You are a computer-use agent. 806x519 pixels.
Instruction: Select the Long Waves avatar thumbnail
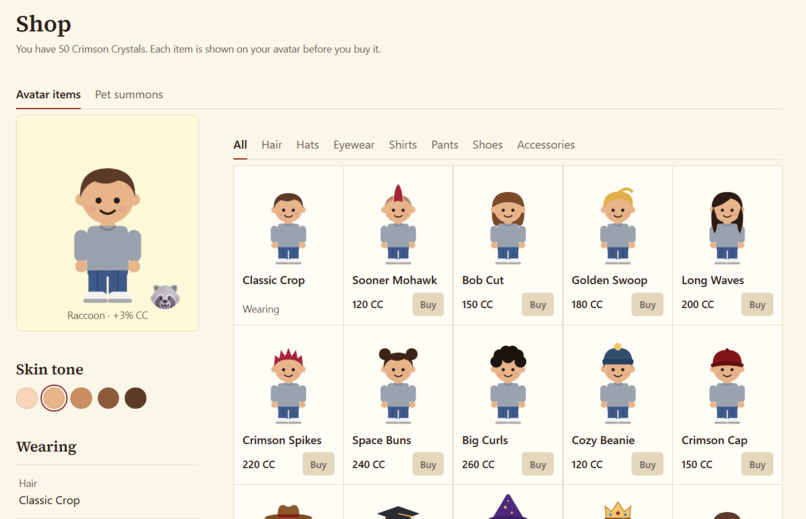[727, 228]
